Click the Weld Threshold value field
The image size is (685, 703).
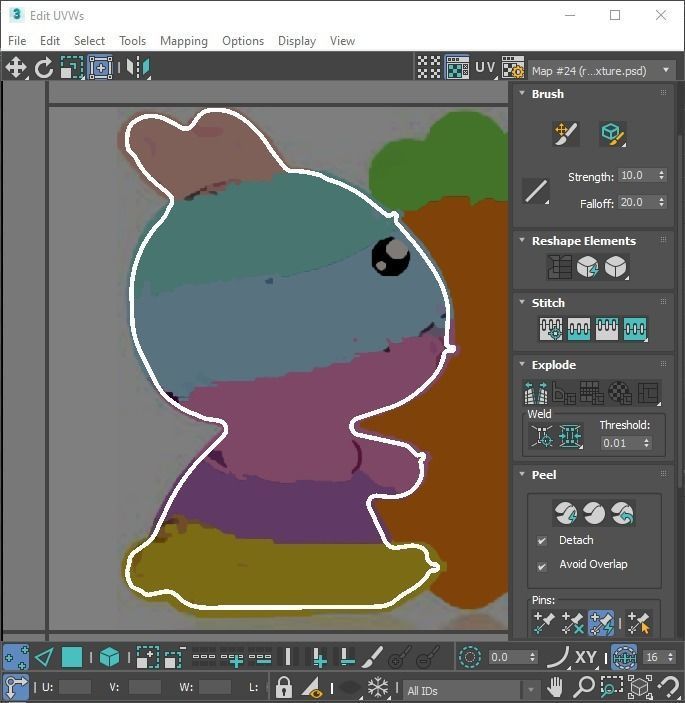[x=621, y=443]
